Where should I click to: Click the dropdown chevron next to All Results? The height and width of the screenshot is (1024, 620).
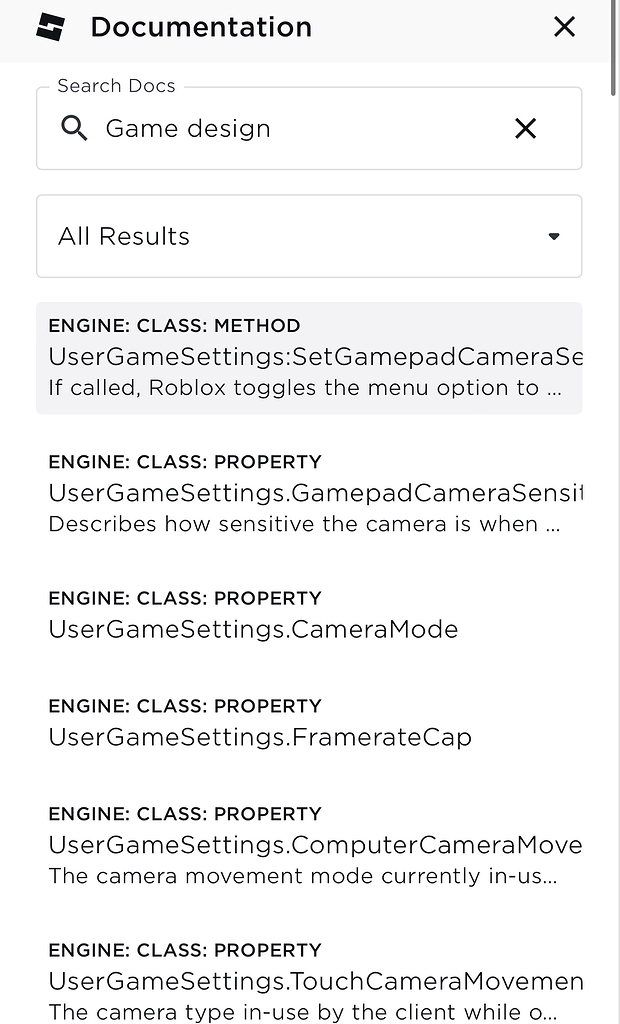click(x=554, y=237)
